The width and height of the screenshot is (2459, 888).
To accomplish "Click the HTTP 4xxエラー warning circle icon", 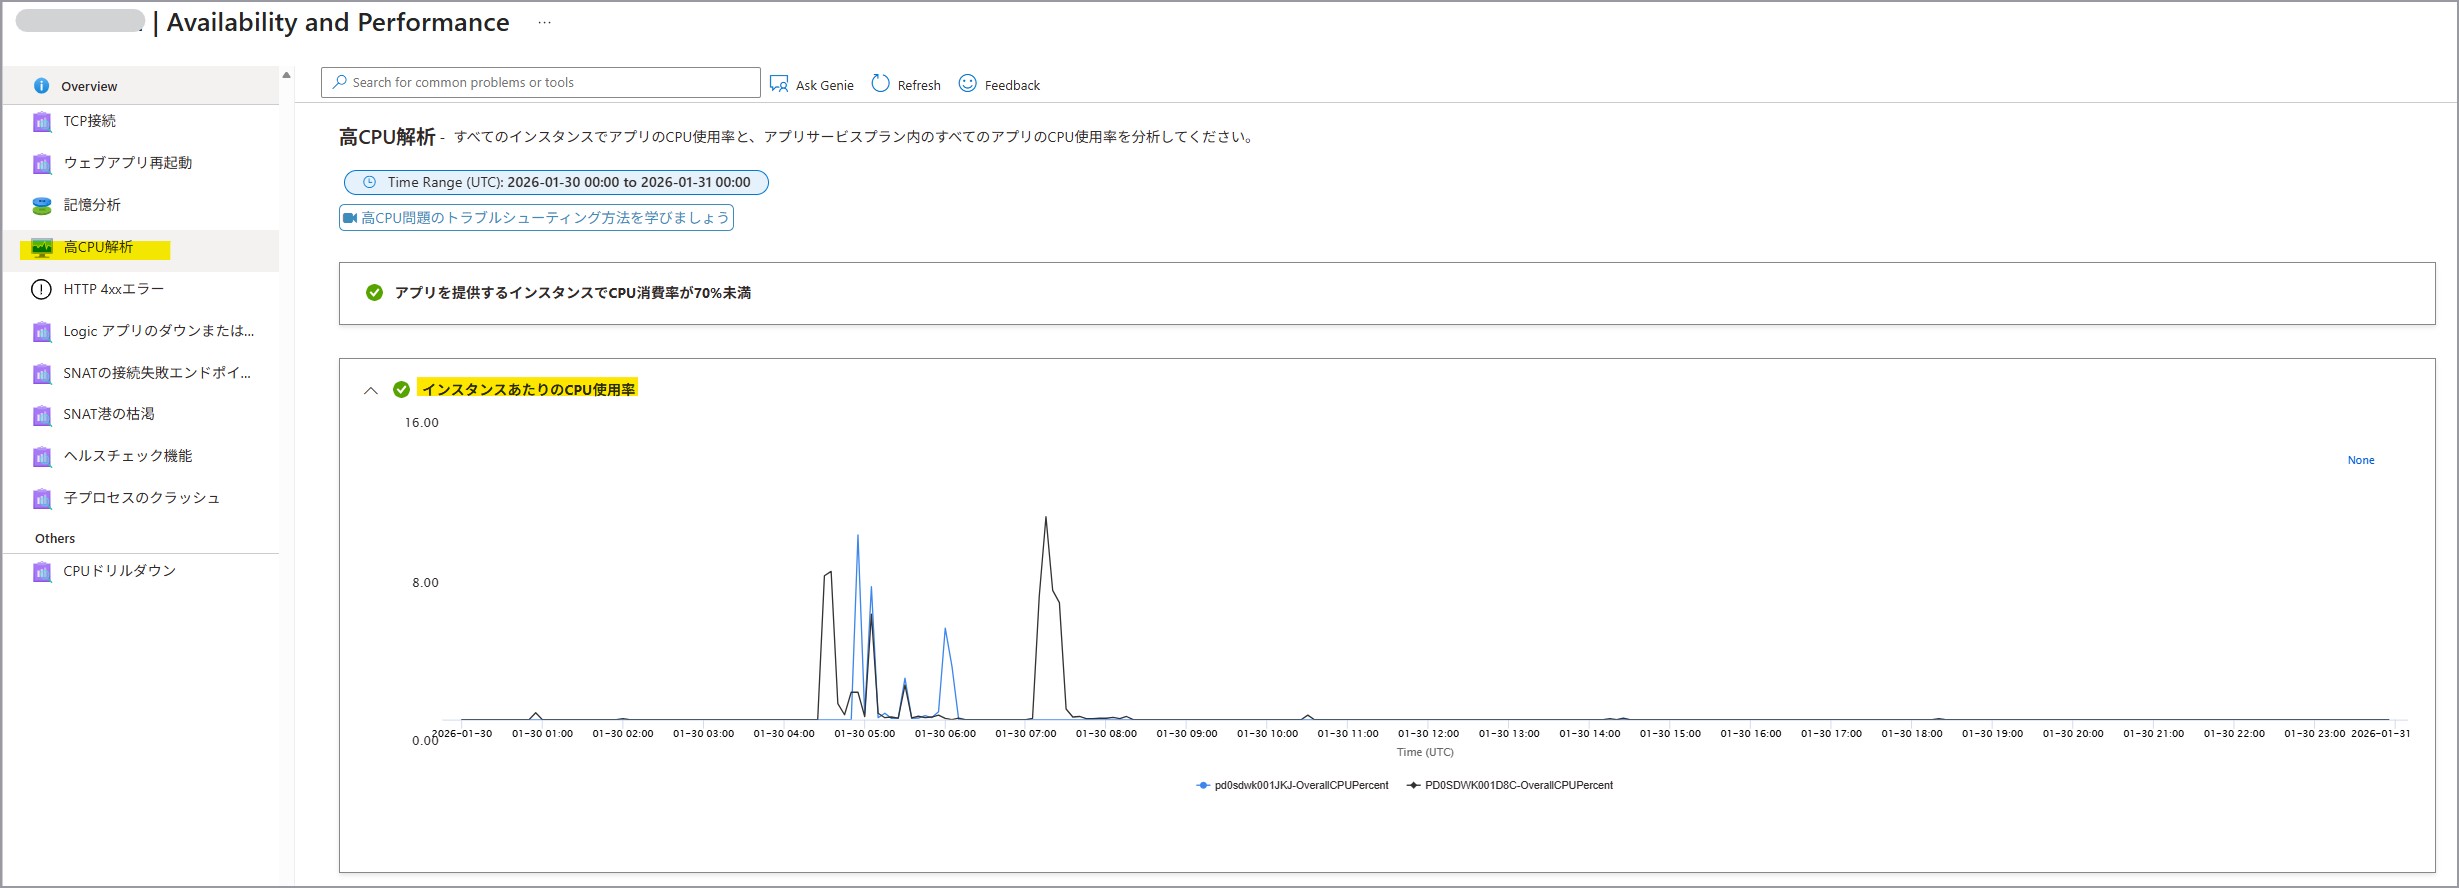I will point(41,289).
